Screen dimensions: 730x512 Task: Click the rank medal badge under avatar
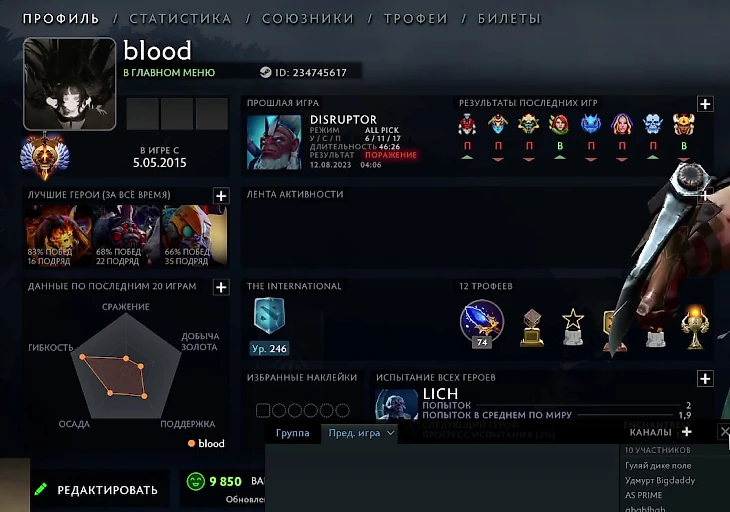point(45,156)
